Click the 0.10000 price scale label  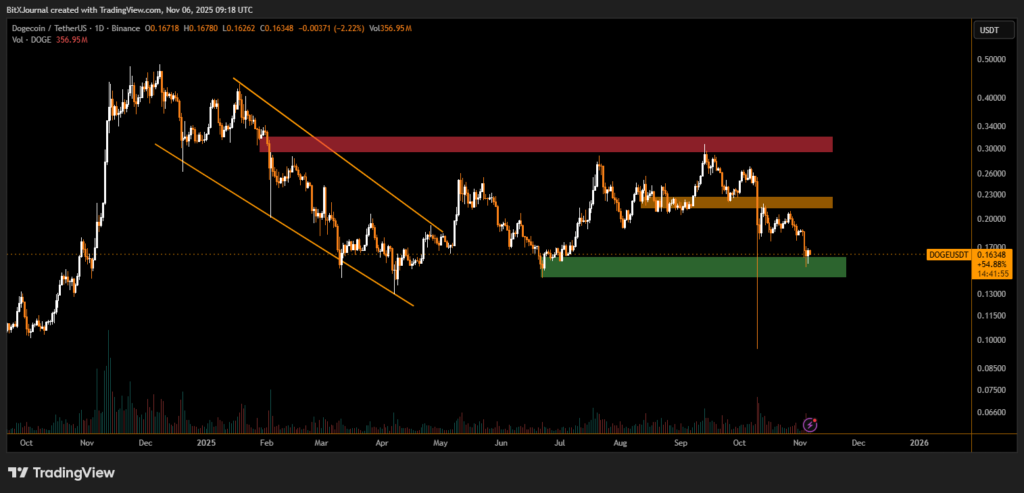coord(990,340)
